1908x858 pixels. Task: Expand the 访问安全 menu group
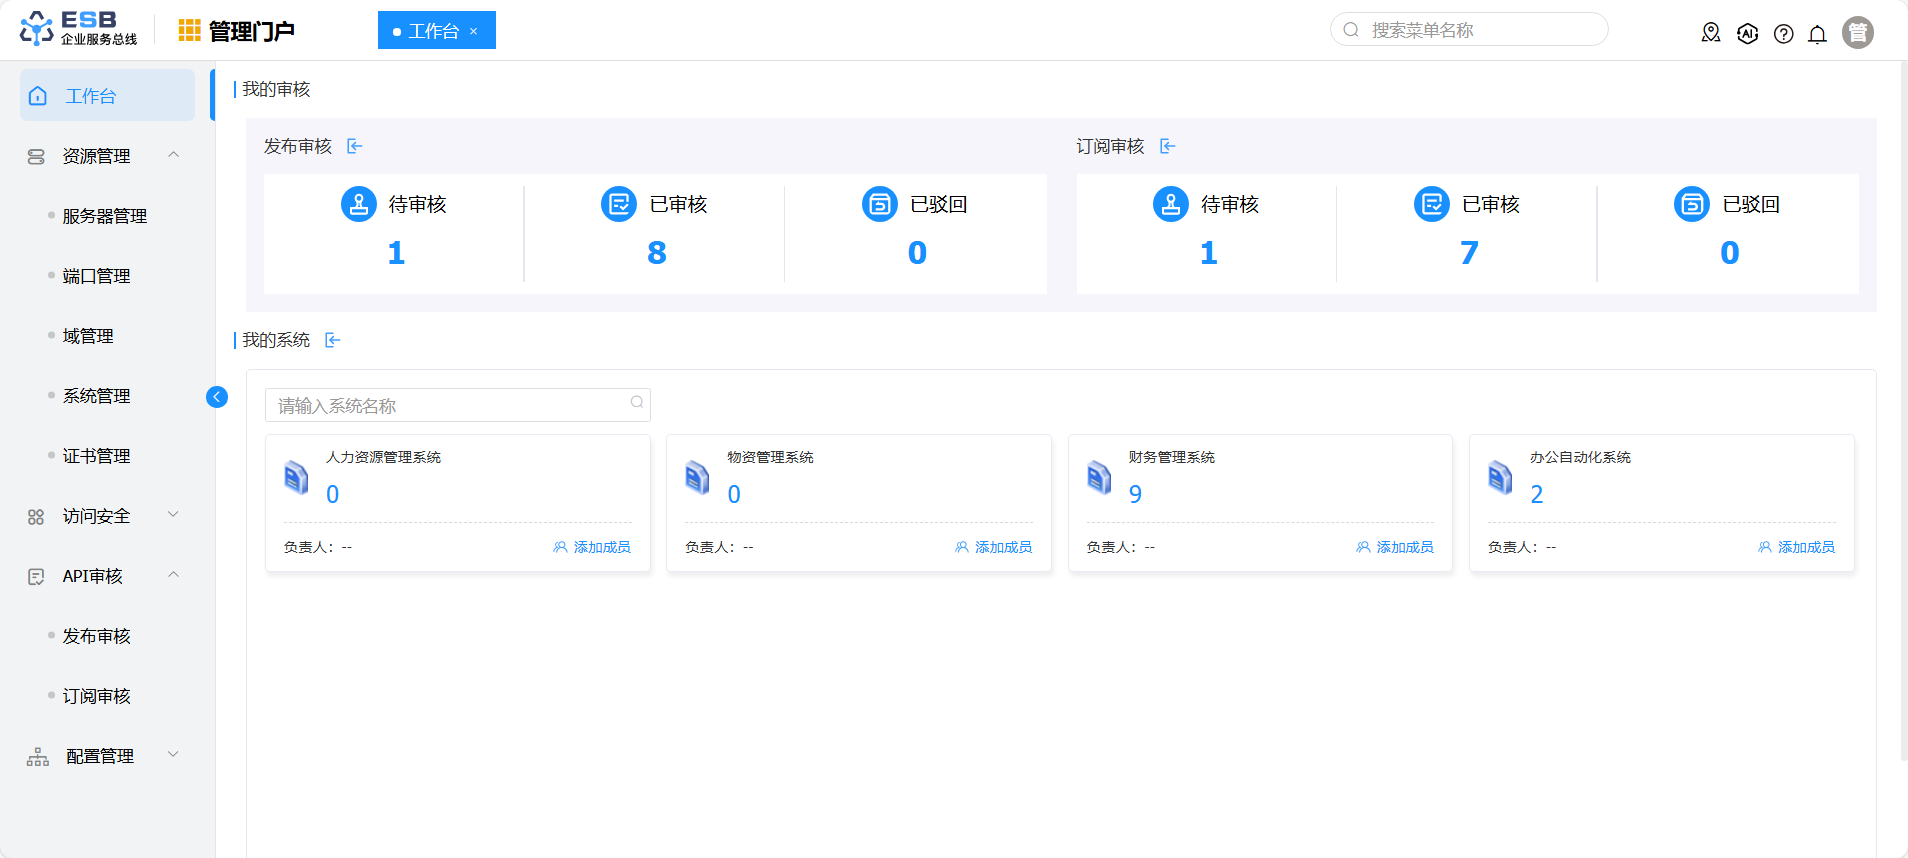173,515
